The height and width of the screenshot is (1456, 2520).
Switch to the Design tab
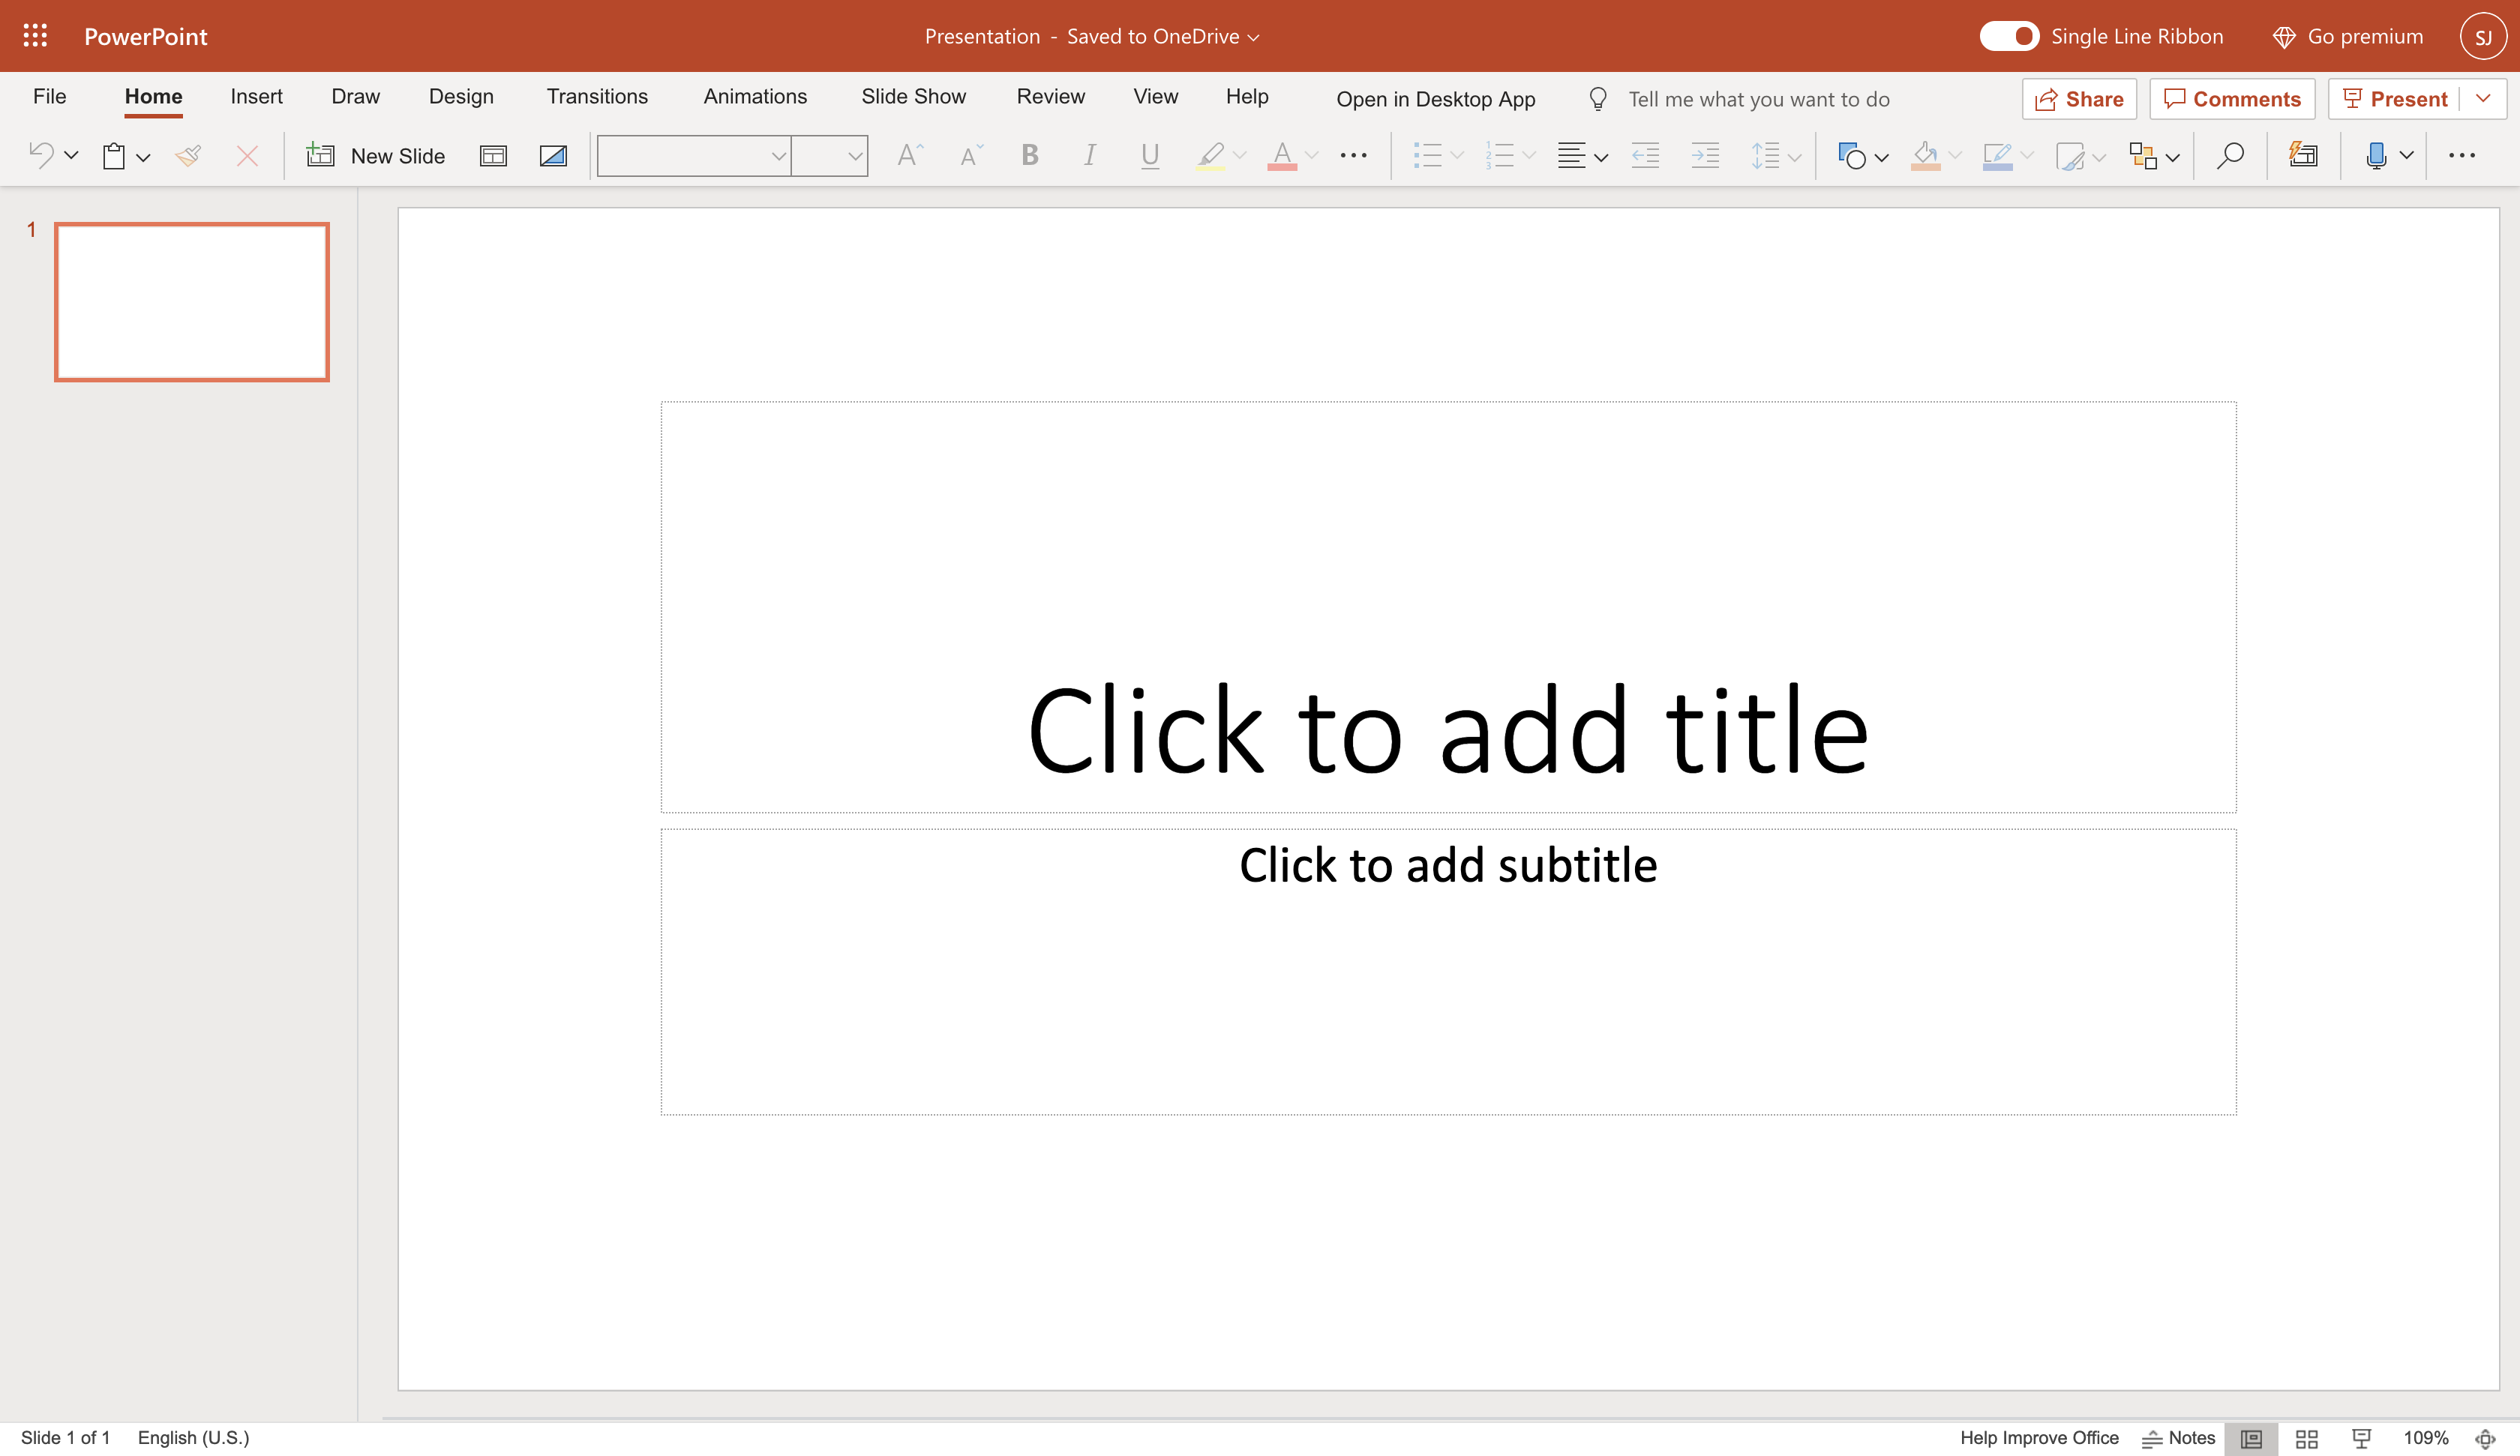[x=461, y=97]
